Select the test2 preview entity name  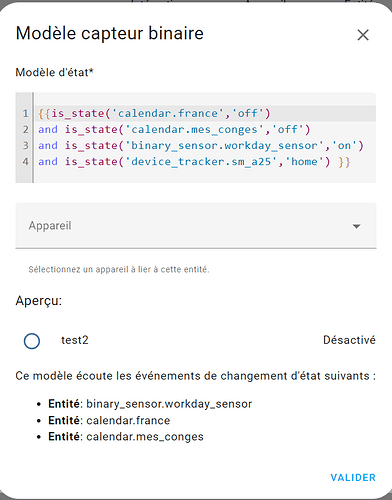point(75,340)
